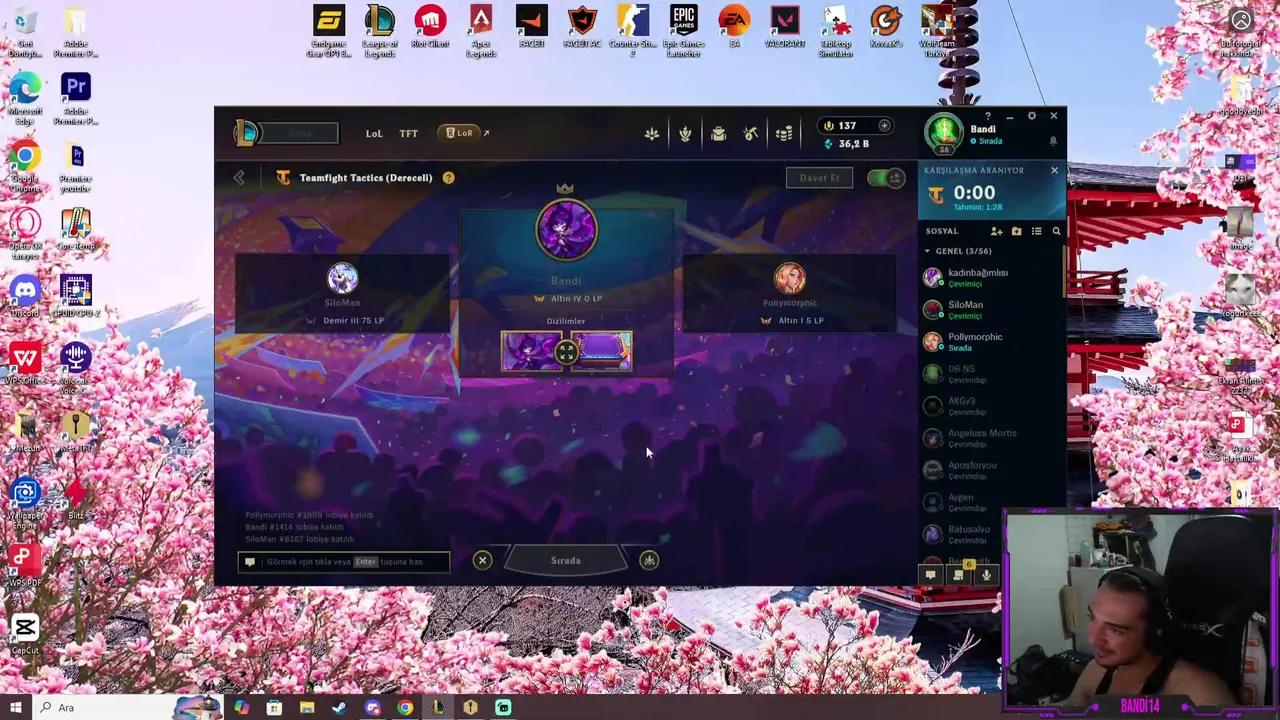This screenshot has height=720, width=1280.
Task: Close the Karşılaşma Aranıyor matchmaking panel
Action: [1054, 171]
